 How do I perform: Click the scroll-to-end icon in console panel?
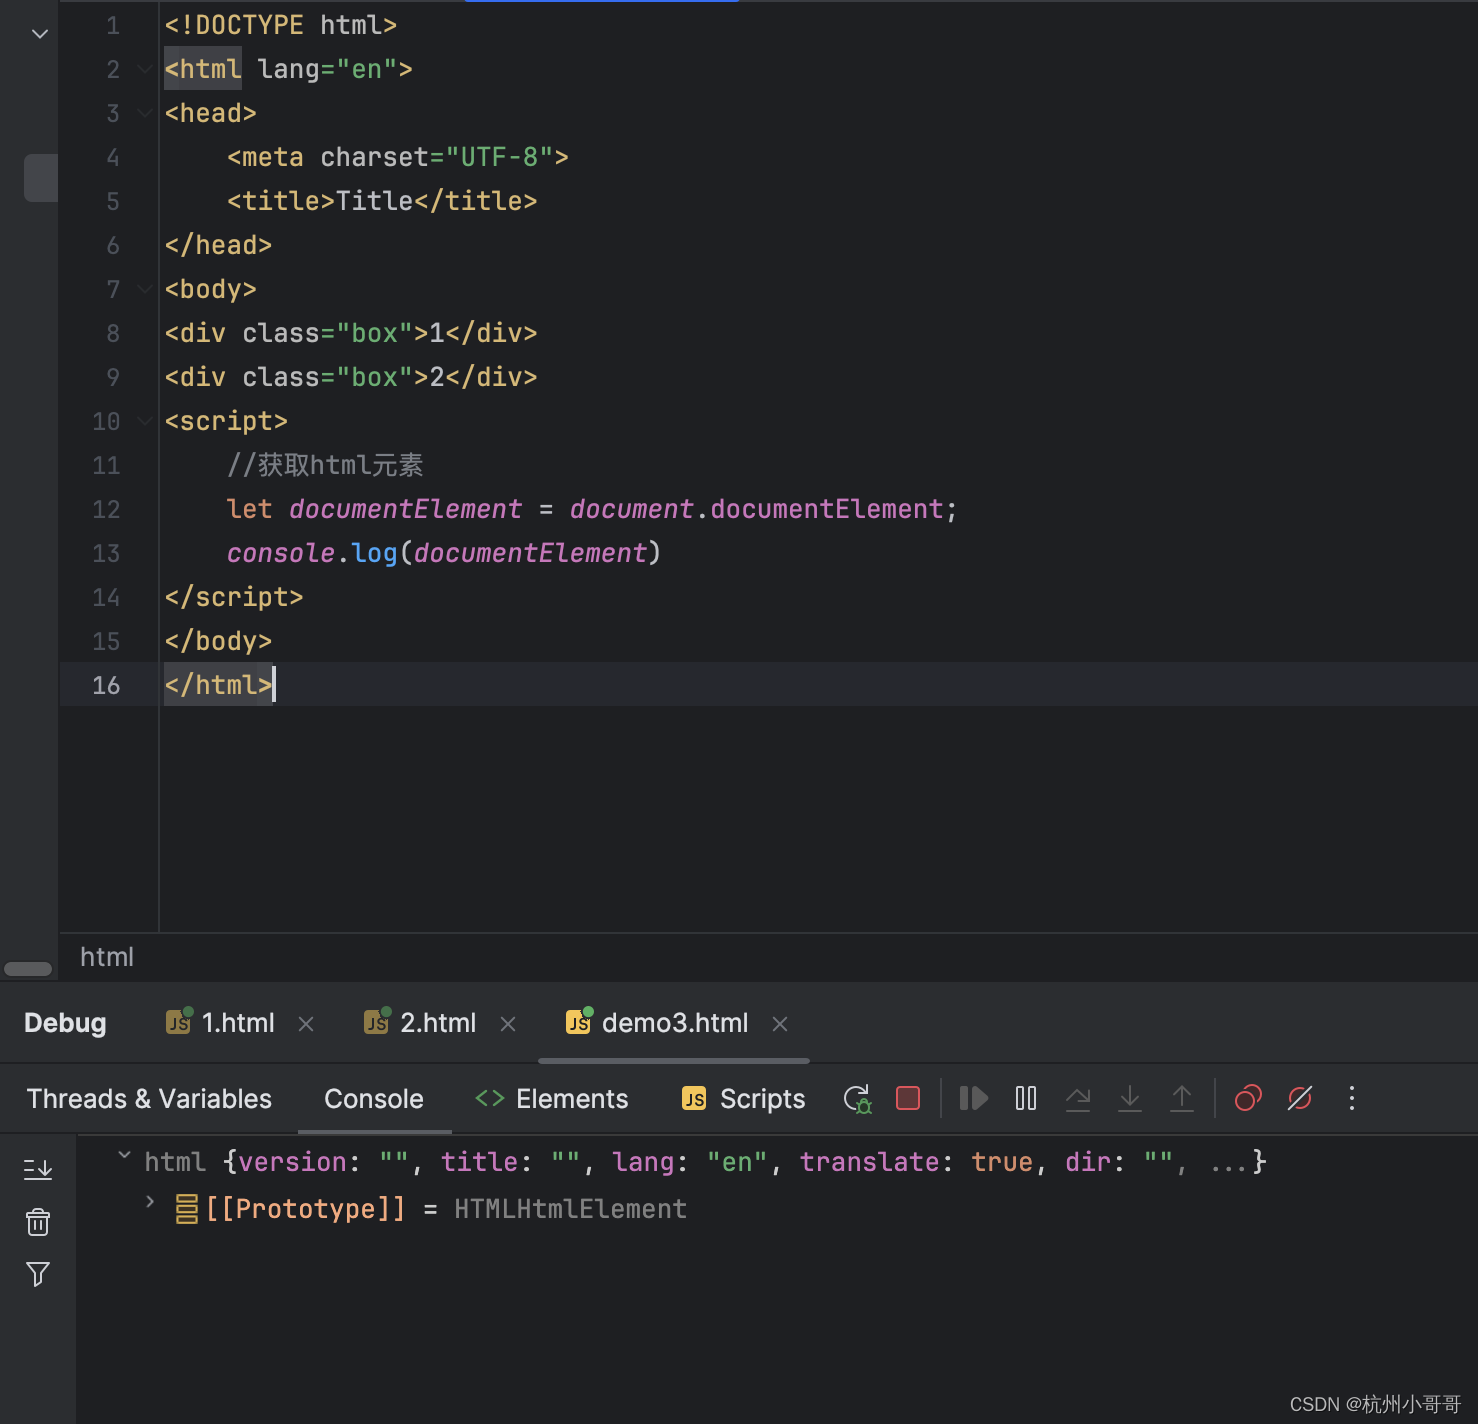point(38,1168)
